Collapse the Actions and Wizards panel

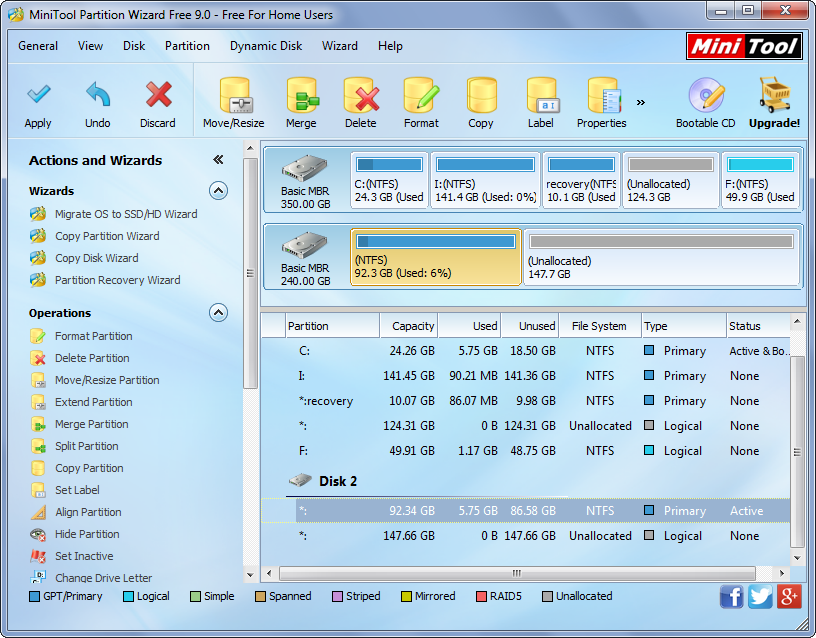coord(219,160)
